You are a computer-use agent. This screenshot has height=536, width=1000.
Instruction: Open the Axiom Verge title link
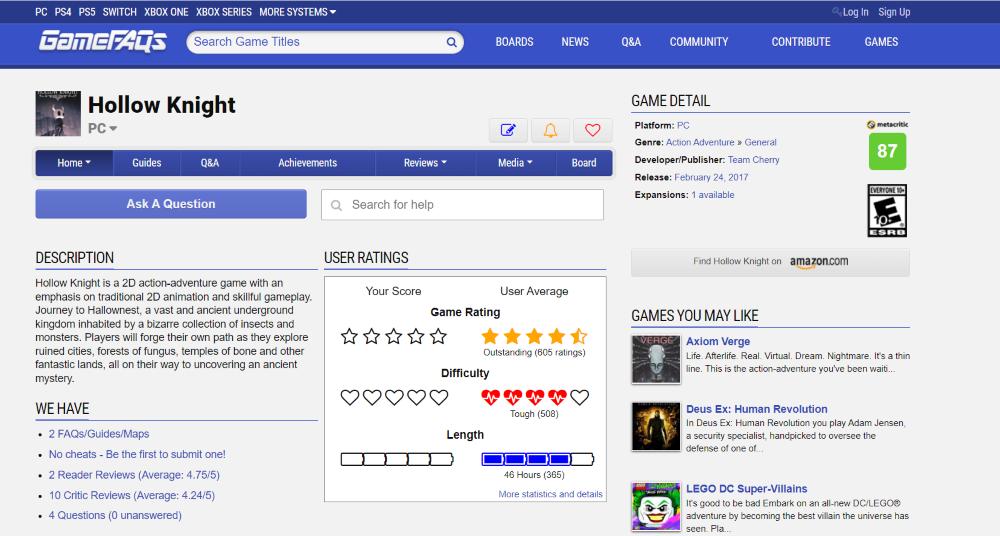718,341
